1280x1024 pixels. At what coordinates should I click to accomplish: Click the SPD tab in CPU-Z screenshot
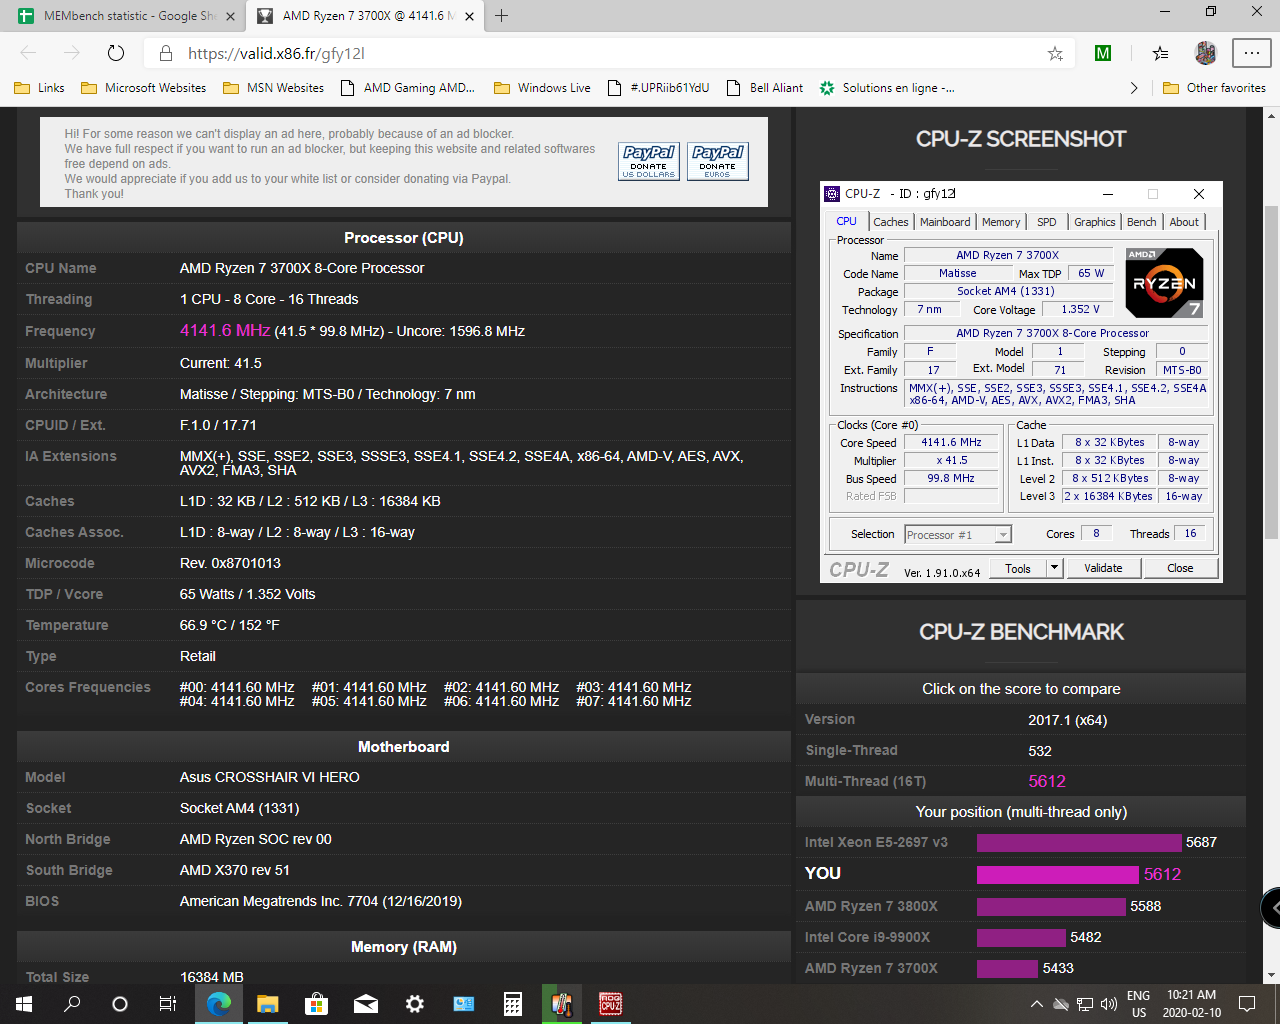point(1046,222)
